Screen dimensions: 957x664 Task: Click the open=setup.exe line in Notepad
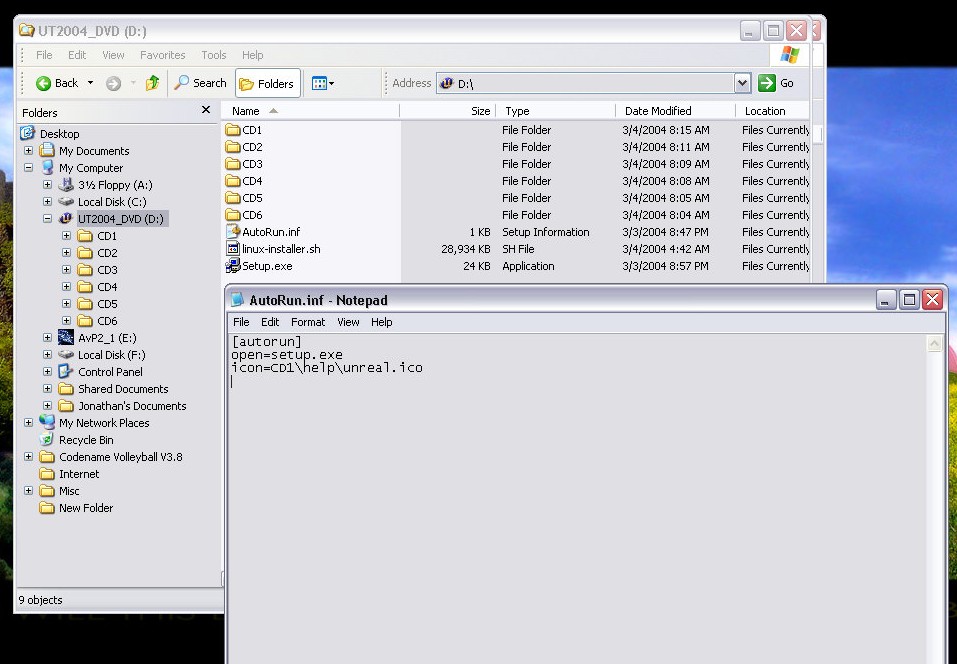pos(287,355)
